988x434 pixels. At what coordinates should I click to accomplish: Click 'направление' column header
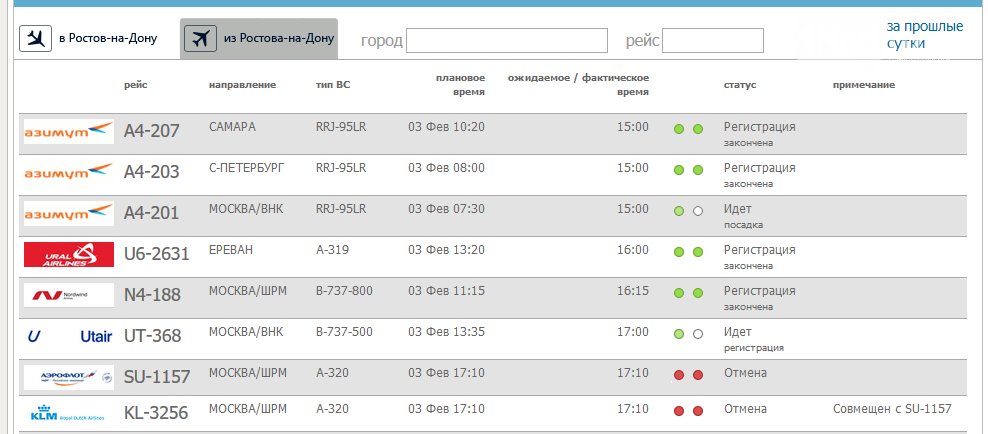pos(242,85)
